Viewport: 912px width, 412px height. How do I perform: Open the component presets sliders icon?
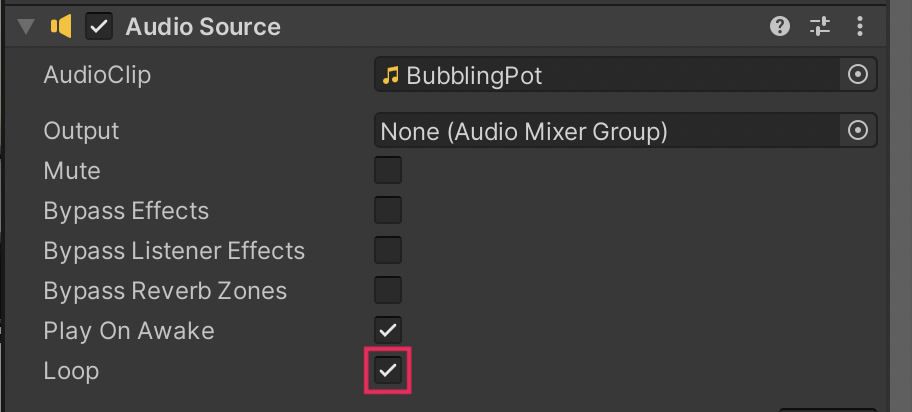(820, 27)
